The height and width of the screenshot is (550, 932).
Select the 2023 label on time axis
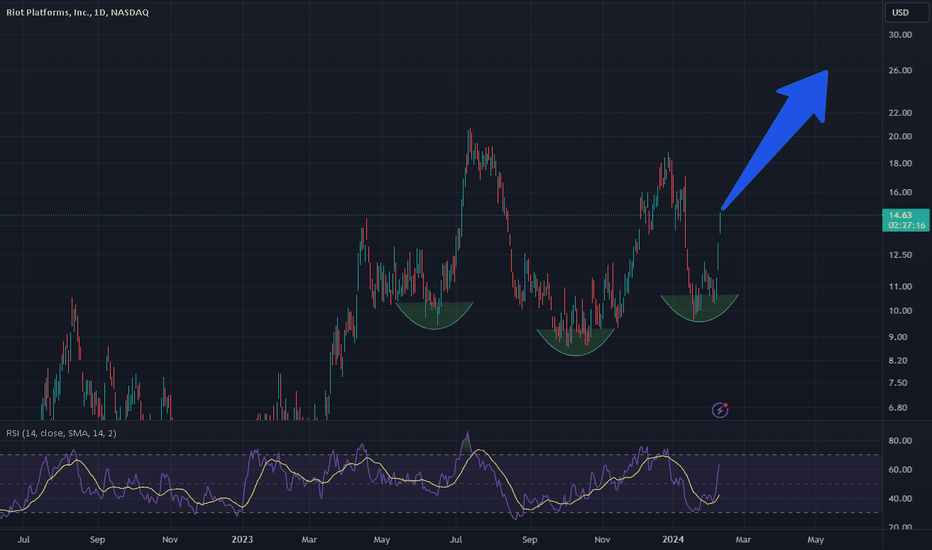(242, 539)
